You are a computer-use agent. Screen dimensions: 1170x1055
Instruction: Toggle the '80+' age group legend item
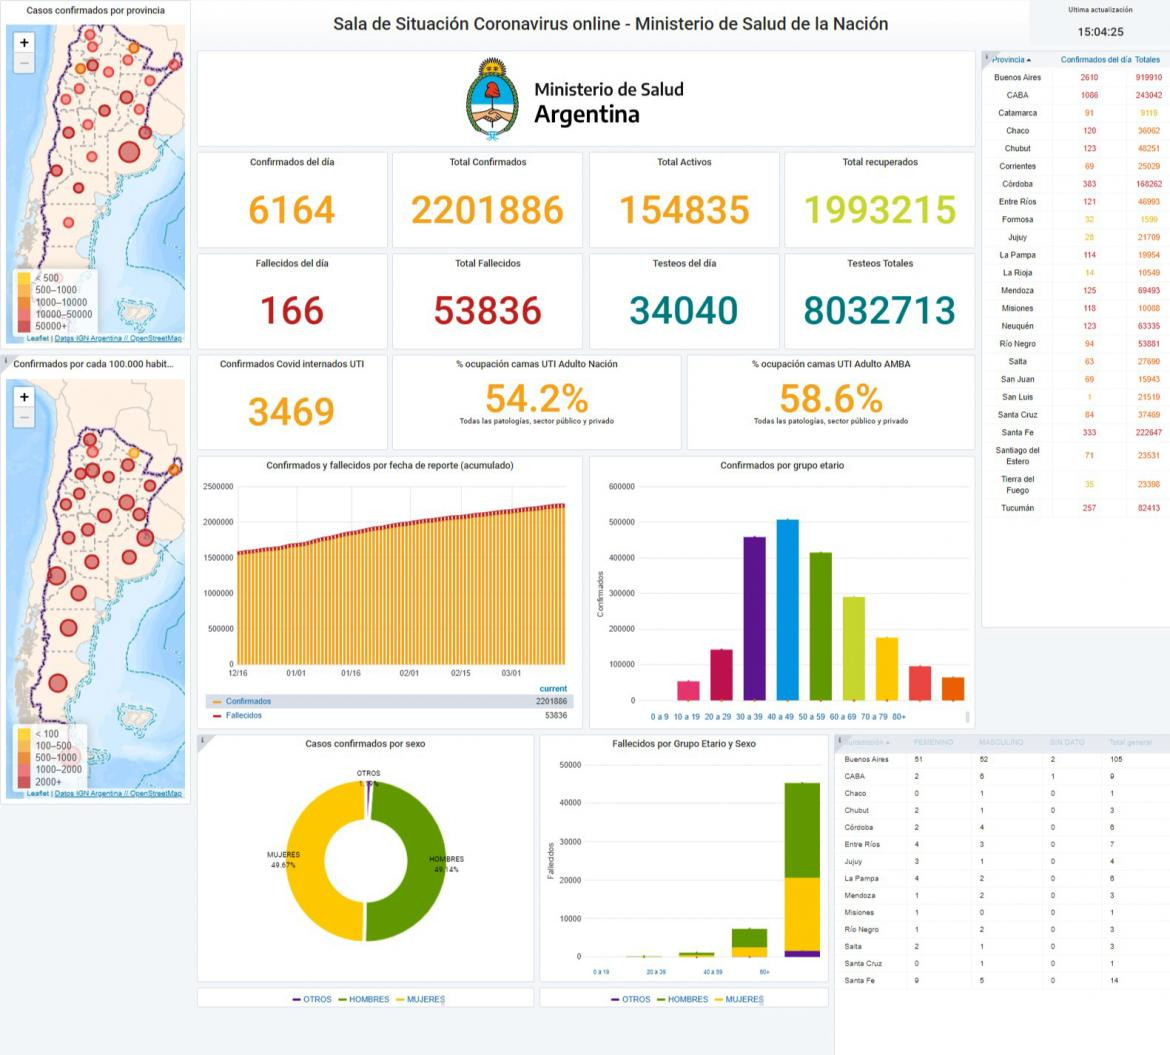click(899, 717)
